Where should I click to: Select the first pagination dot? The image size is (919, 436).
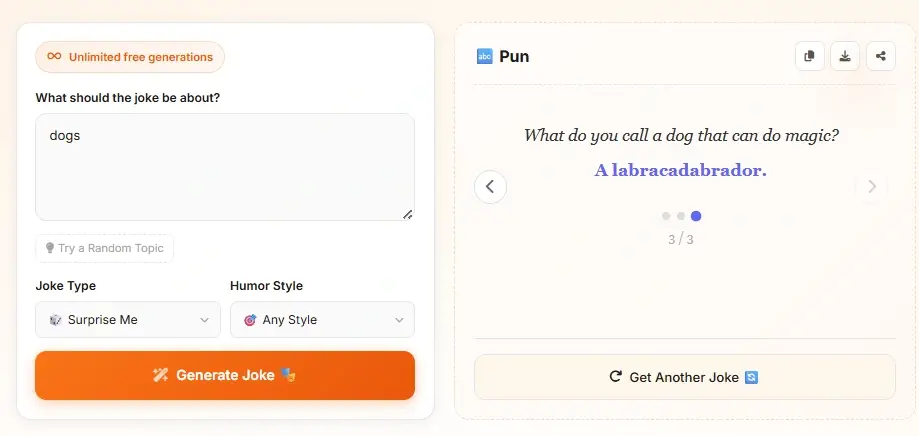pyautogui.click(x=666, y=216)
